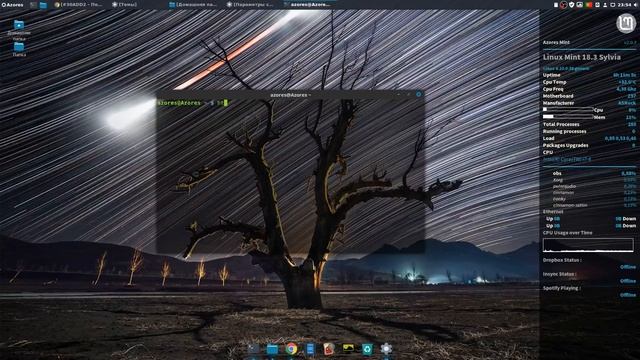This screenshot has height=360, width=640.
Task: Click the Cpu usage bar
Action: click(568, 109)
